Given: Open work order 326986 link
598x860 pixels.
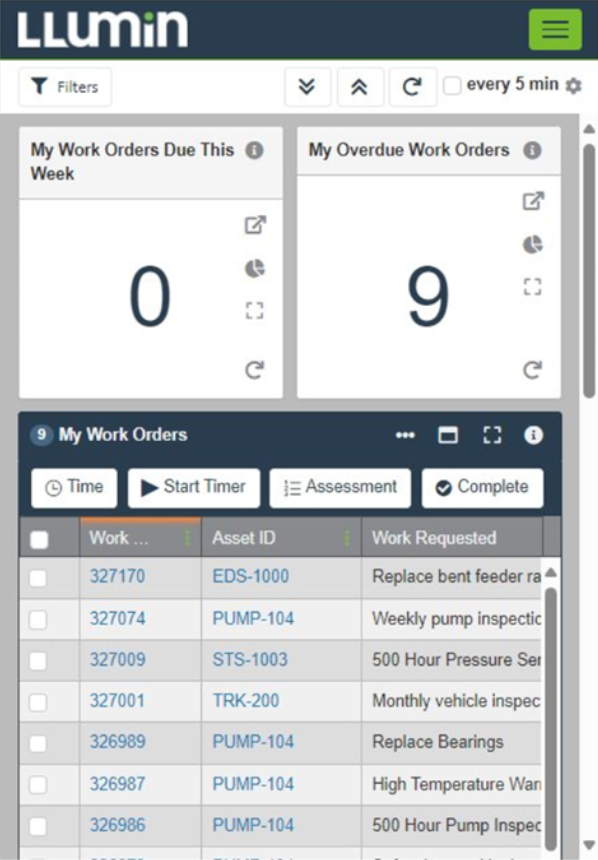Looking at the screenshot, I should tap(117, 825).
